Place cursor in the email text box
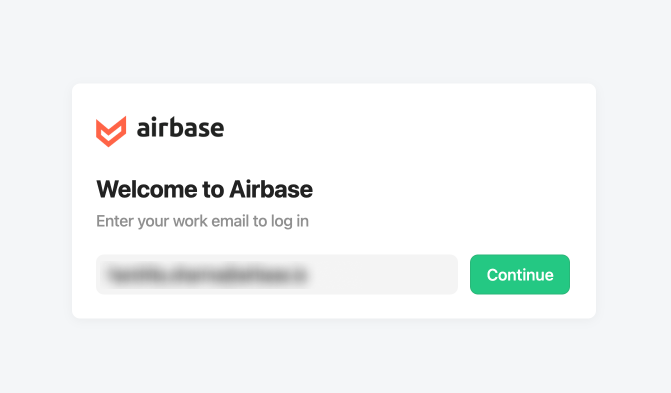The width and height of the screenshot is (671, 393). point(277,274)
